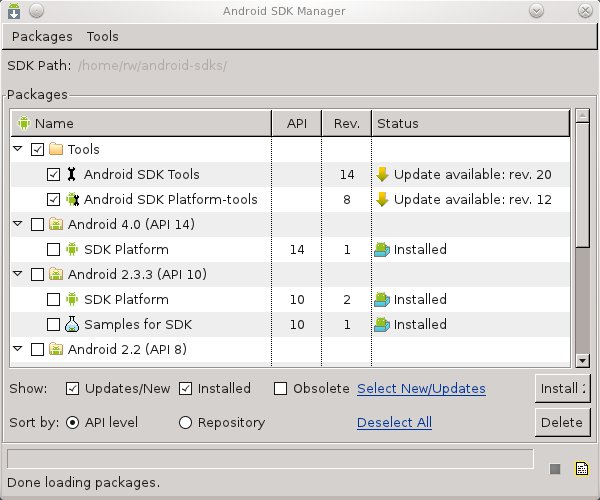Click the Android icon in Name column header
The image size is (600, 500).
(24, 124)
